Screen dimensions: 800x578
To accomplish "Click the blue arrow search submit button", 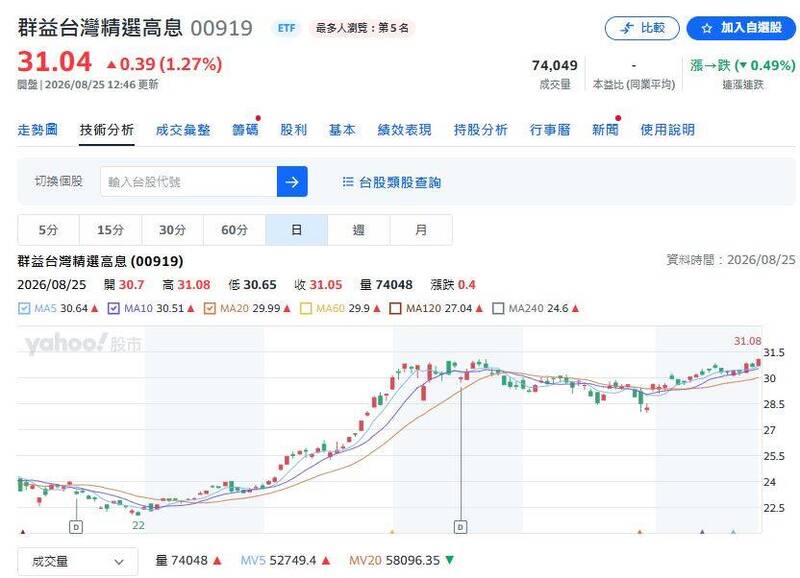I will pyautogui.click(x=292, y=182).
